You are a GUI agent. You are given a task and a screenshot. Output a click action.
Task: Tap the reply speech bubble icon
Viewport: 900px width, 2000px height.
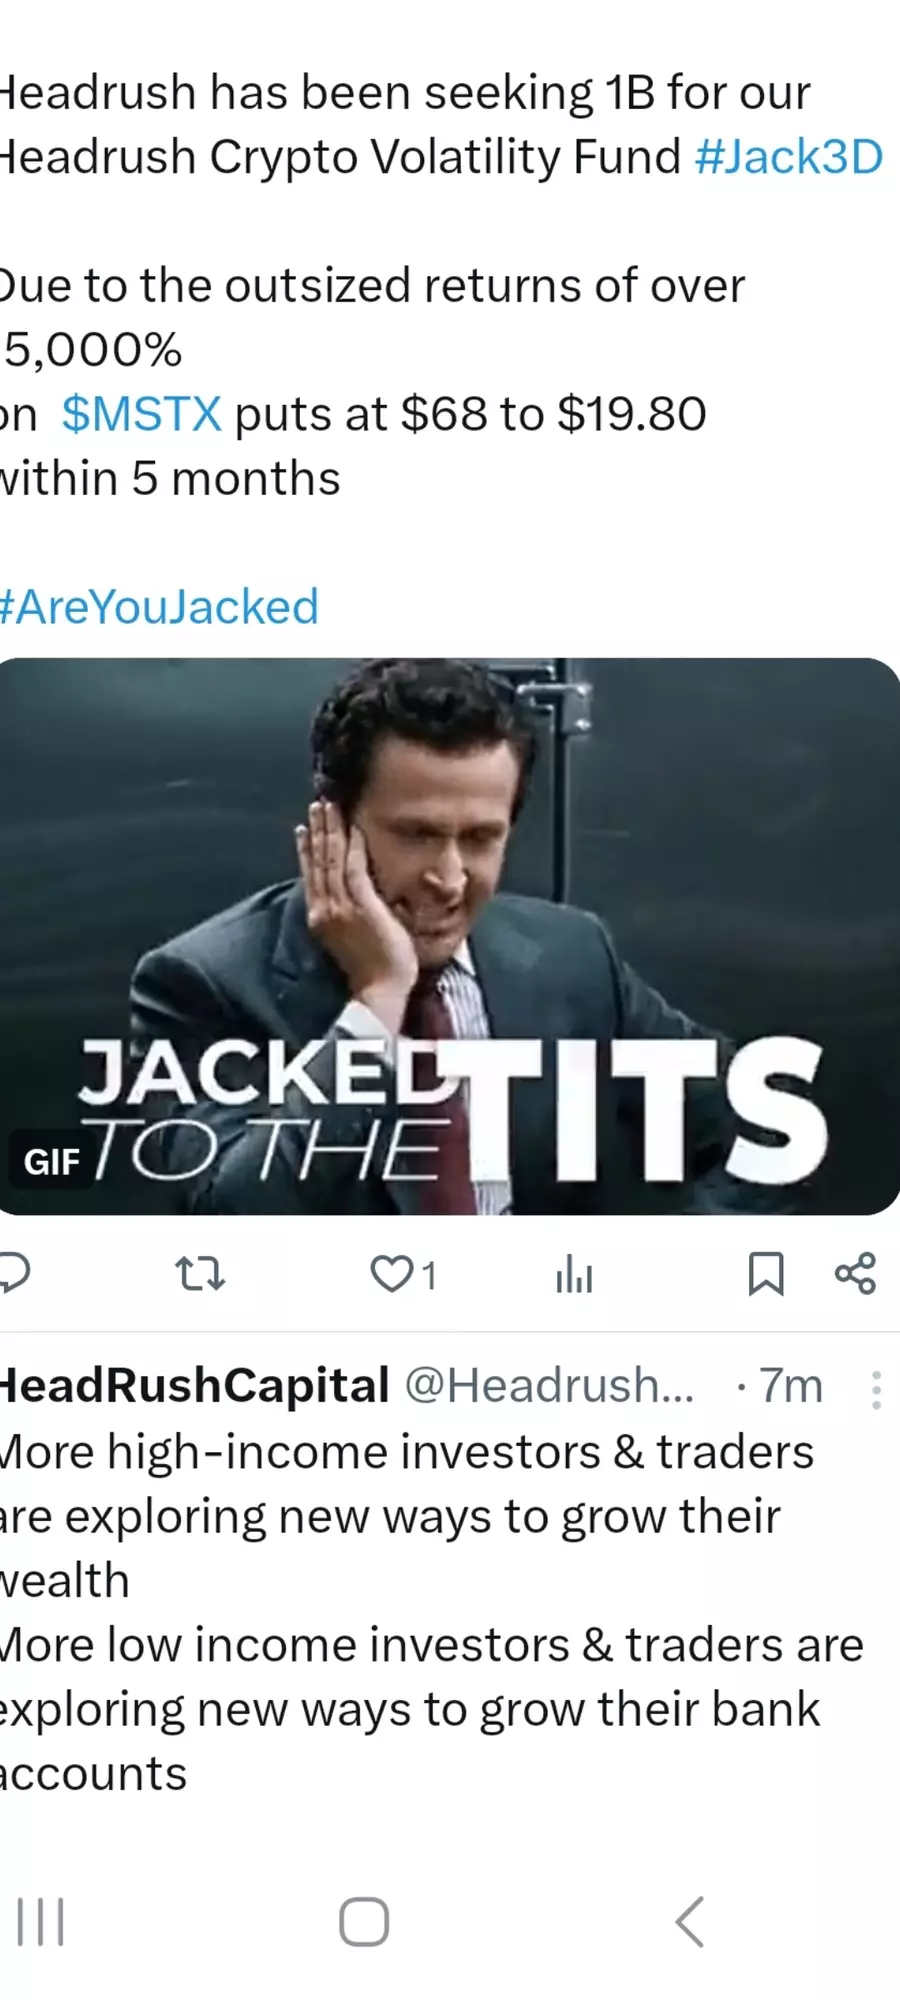pyautogui.click(x=12, y=1273)
